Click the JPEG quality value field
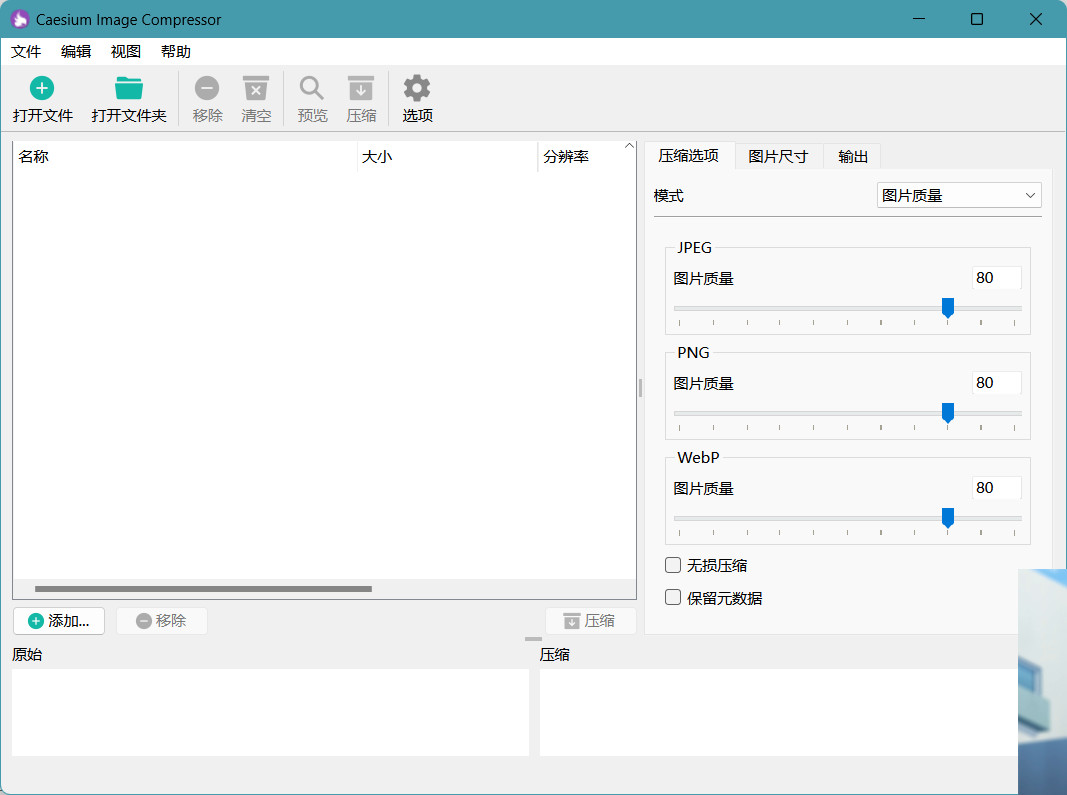 click(x=996, y=278)
